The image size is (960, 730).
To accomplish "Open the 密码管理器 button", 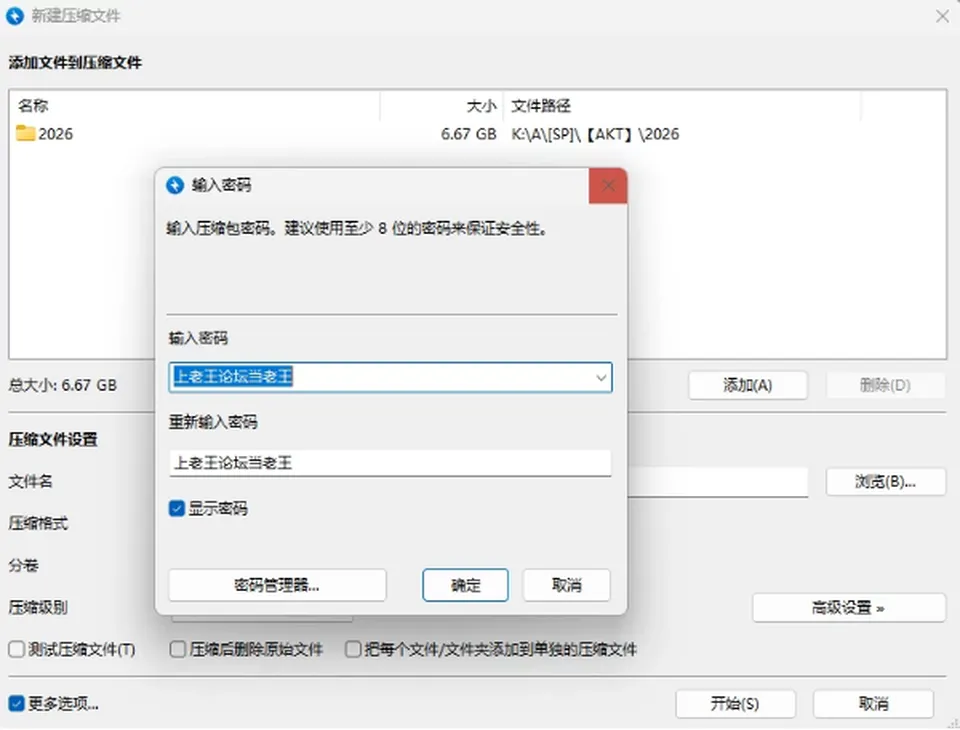I will tap(277, 585).
